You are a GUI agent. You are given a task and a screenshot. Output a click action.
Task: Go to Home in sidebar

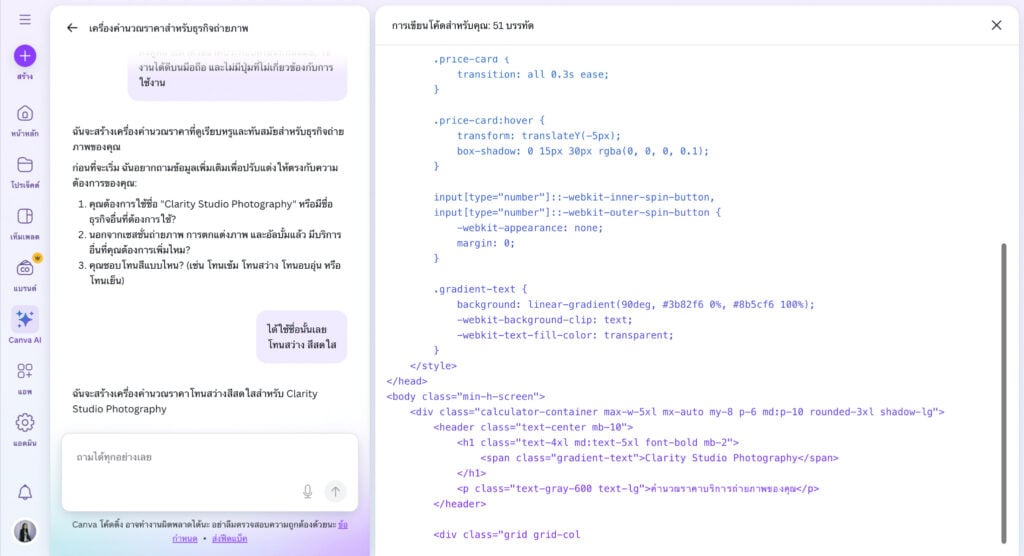(25, 114)
